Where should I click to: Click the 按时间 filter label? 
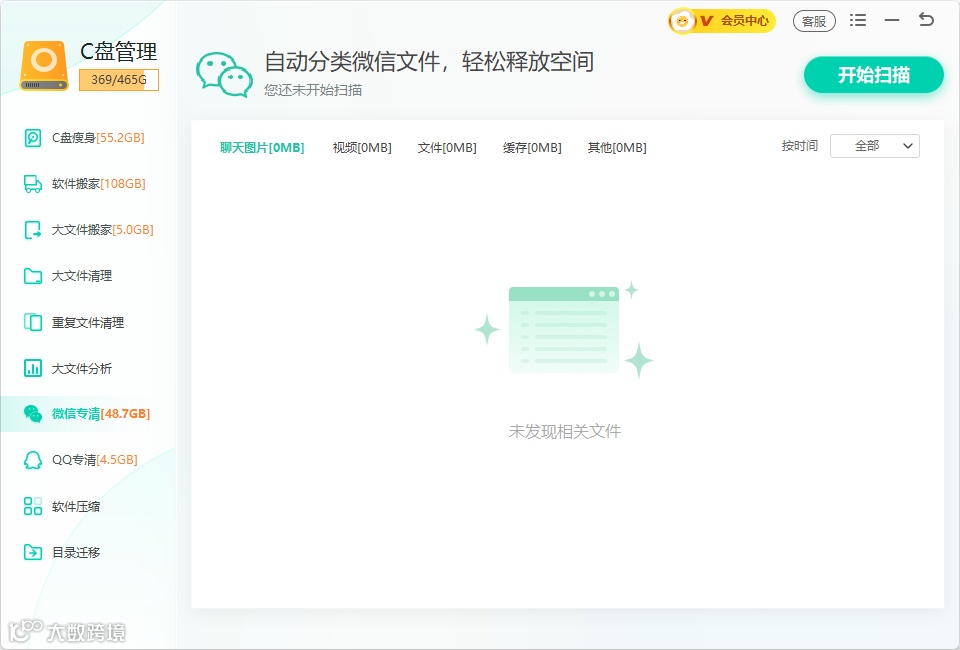coord(800,146)
